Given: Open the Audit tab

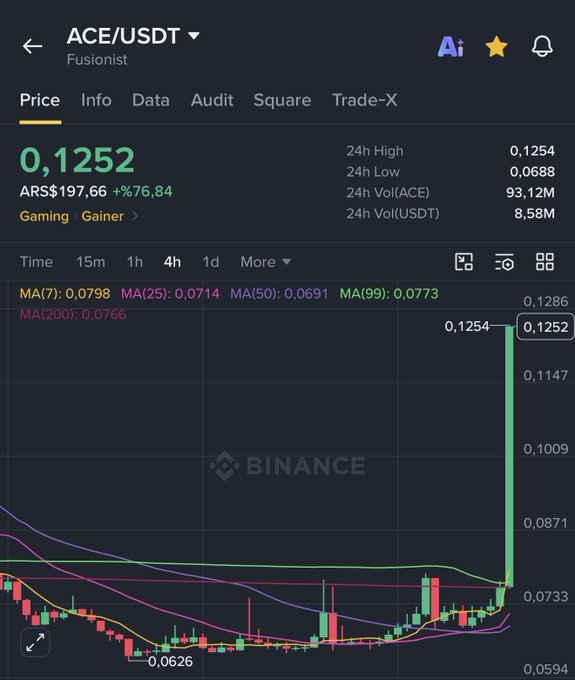Looking at the screenshot, I should 212,100.
